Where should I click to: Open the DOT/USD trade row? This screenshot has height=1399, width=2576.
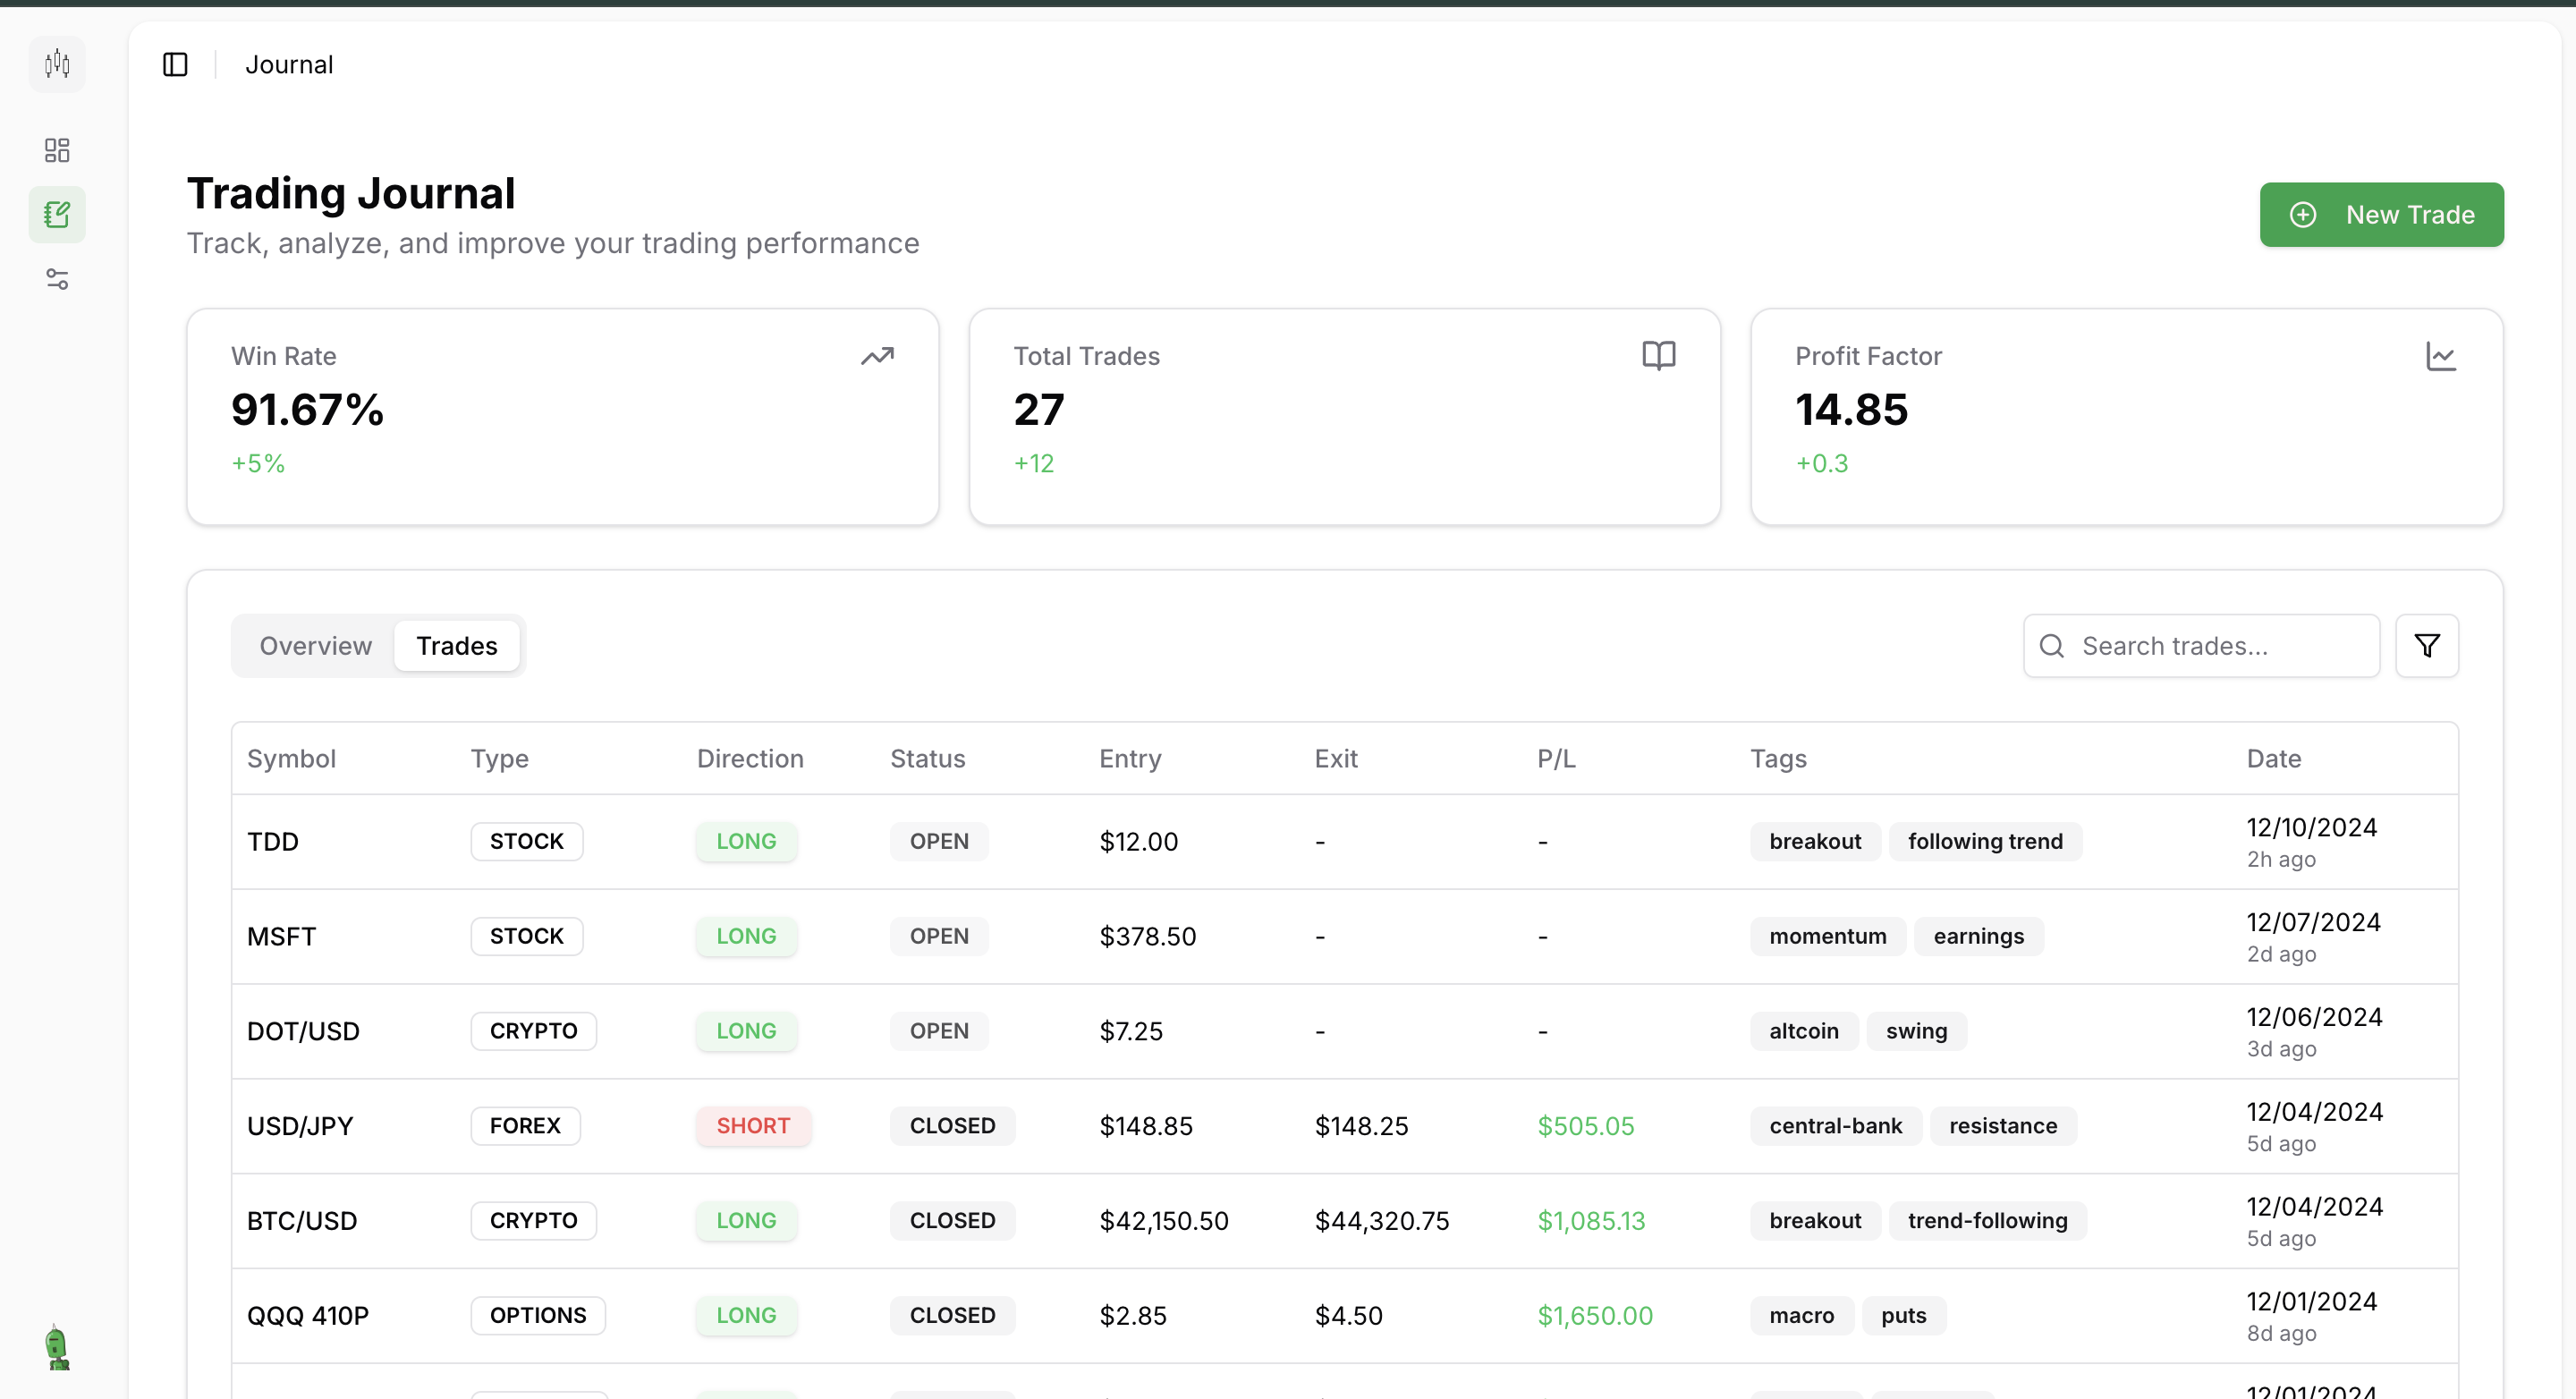coord(1345,1032)
